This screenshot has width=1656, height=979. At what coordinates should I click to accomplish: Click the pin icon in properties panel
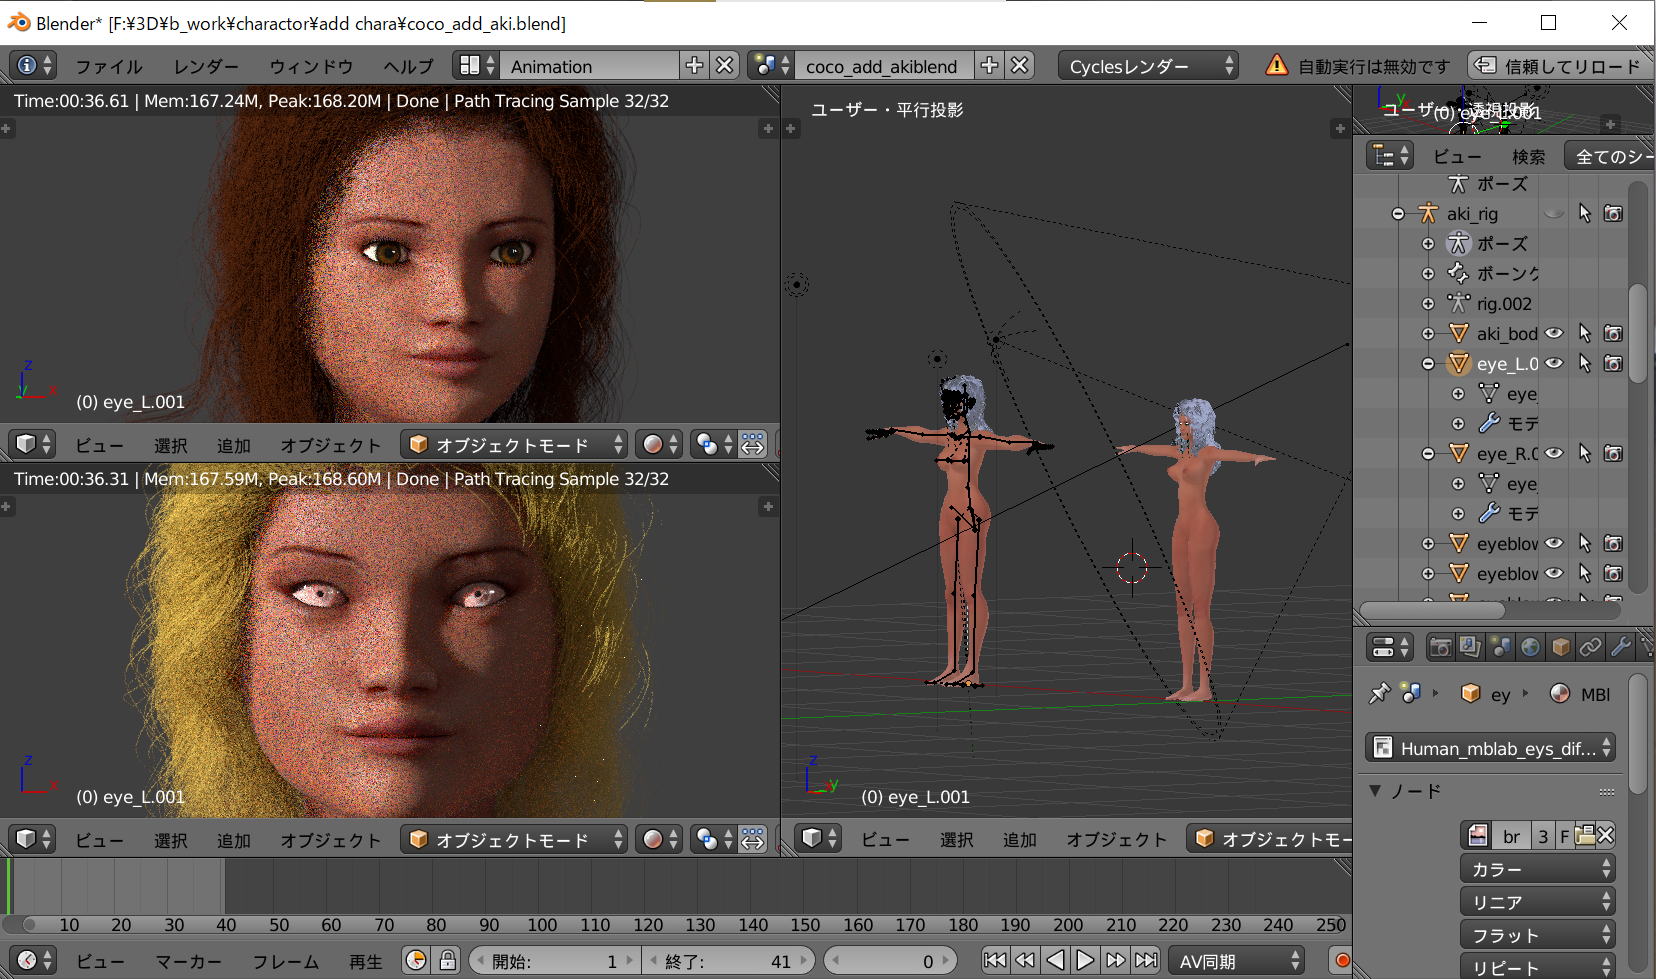tap(1380, 693)
